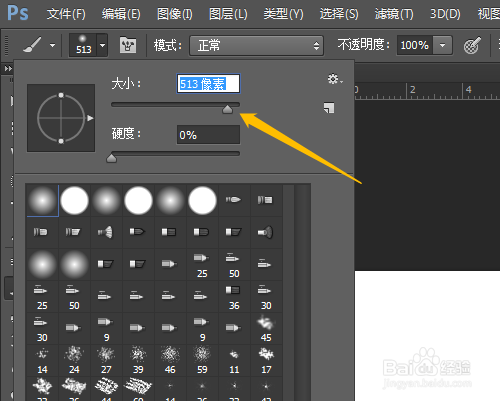
Task: Open the 图像(I) menu
Action: [x=175, y=14]
